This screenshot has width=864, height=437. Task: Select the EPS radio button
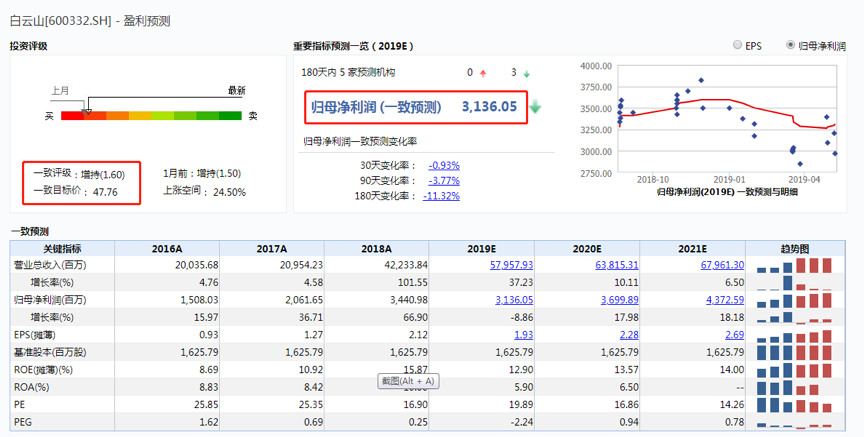738,45
